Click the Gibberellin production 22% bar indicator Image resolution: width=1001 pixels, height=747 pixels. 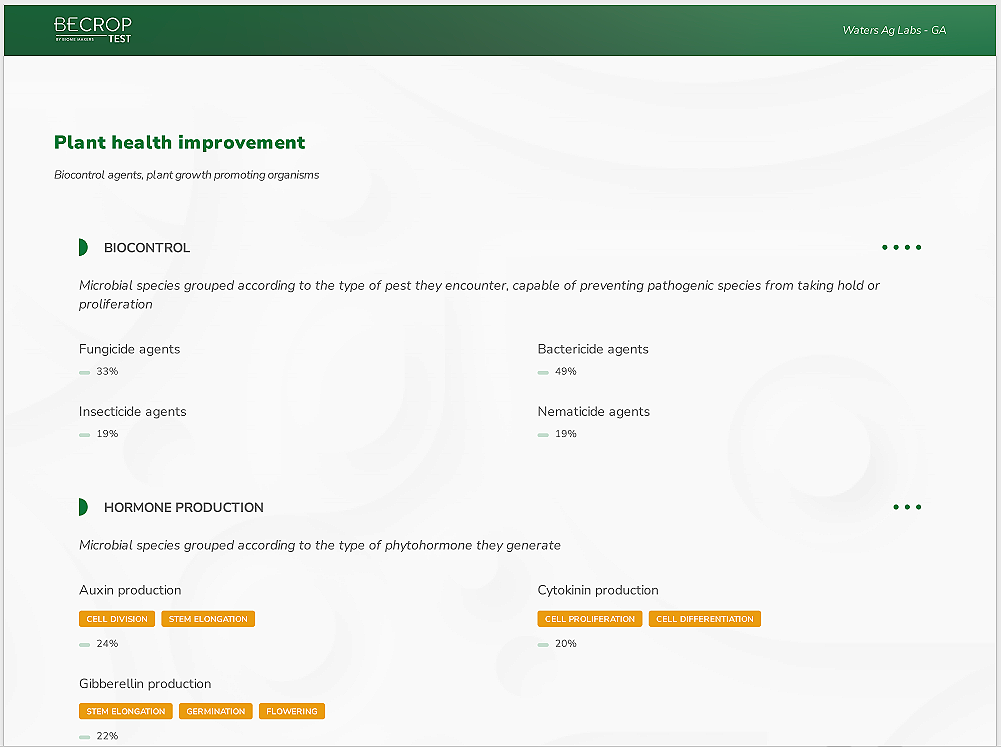click(84, 737)
